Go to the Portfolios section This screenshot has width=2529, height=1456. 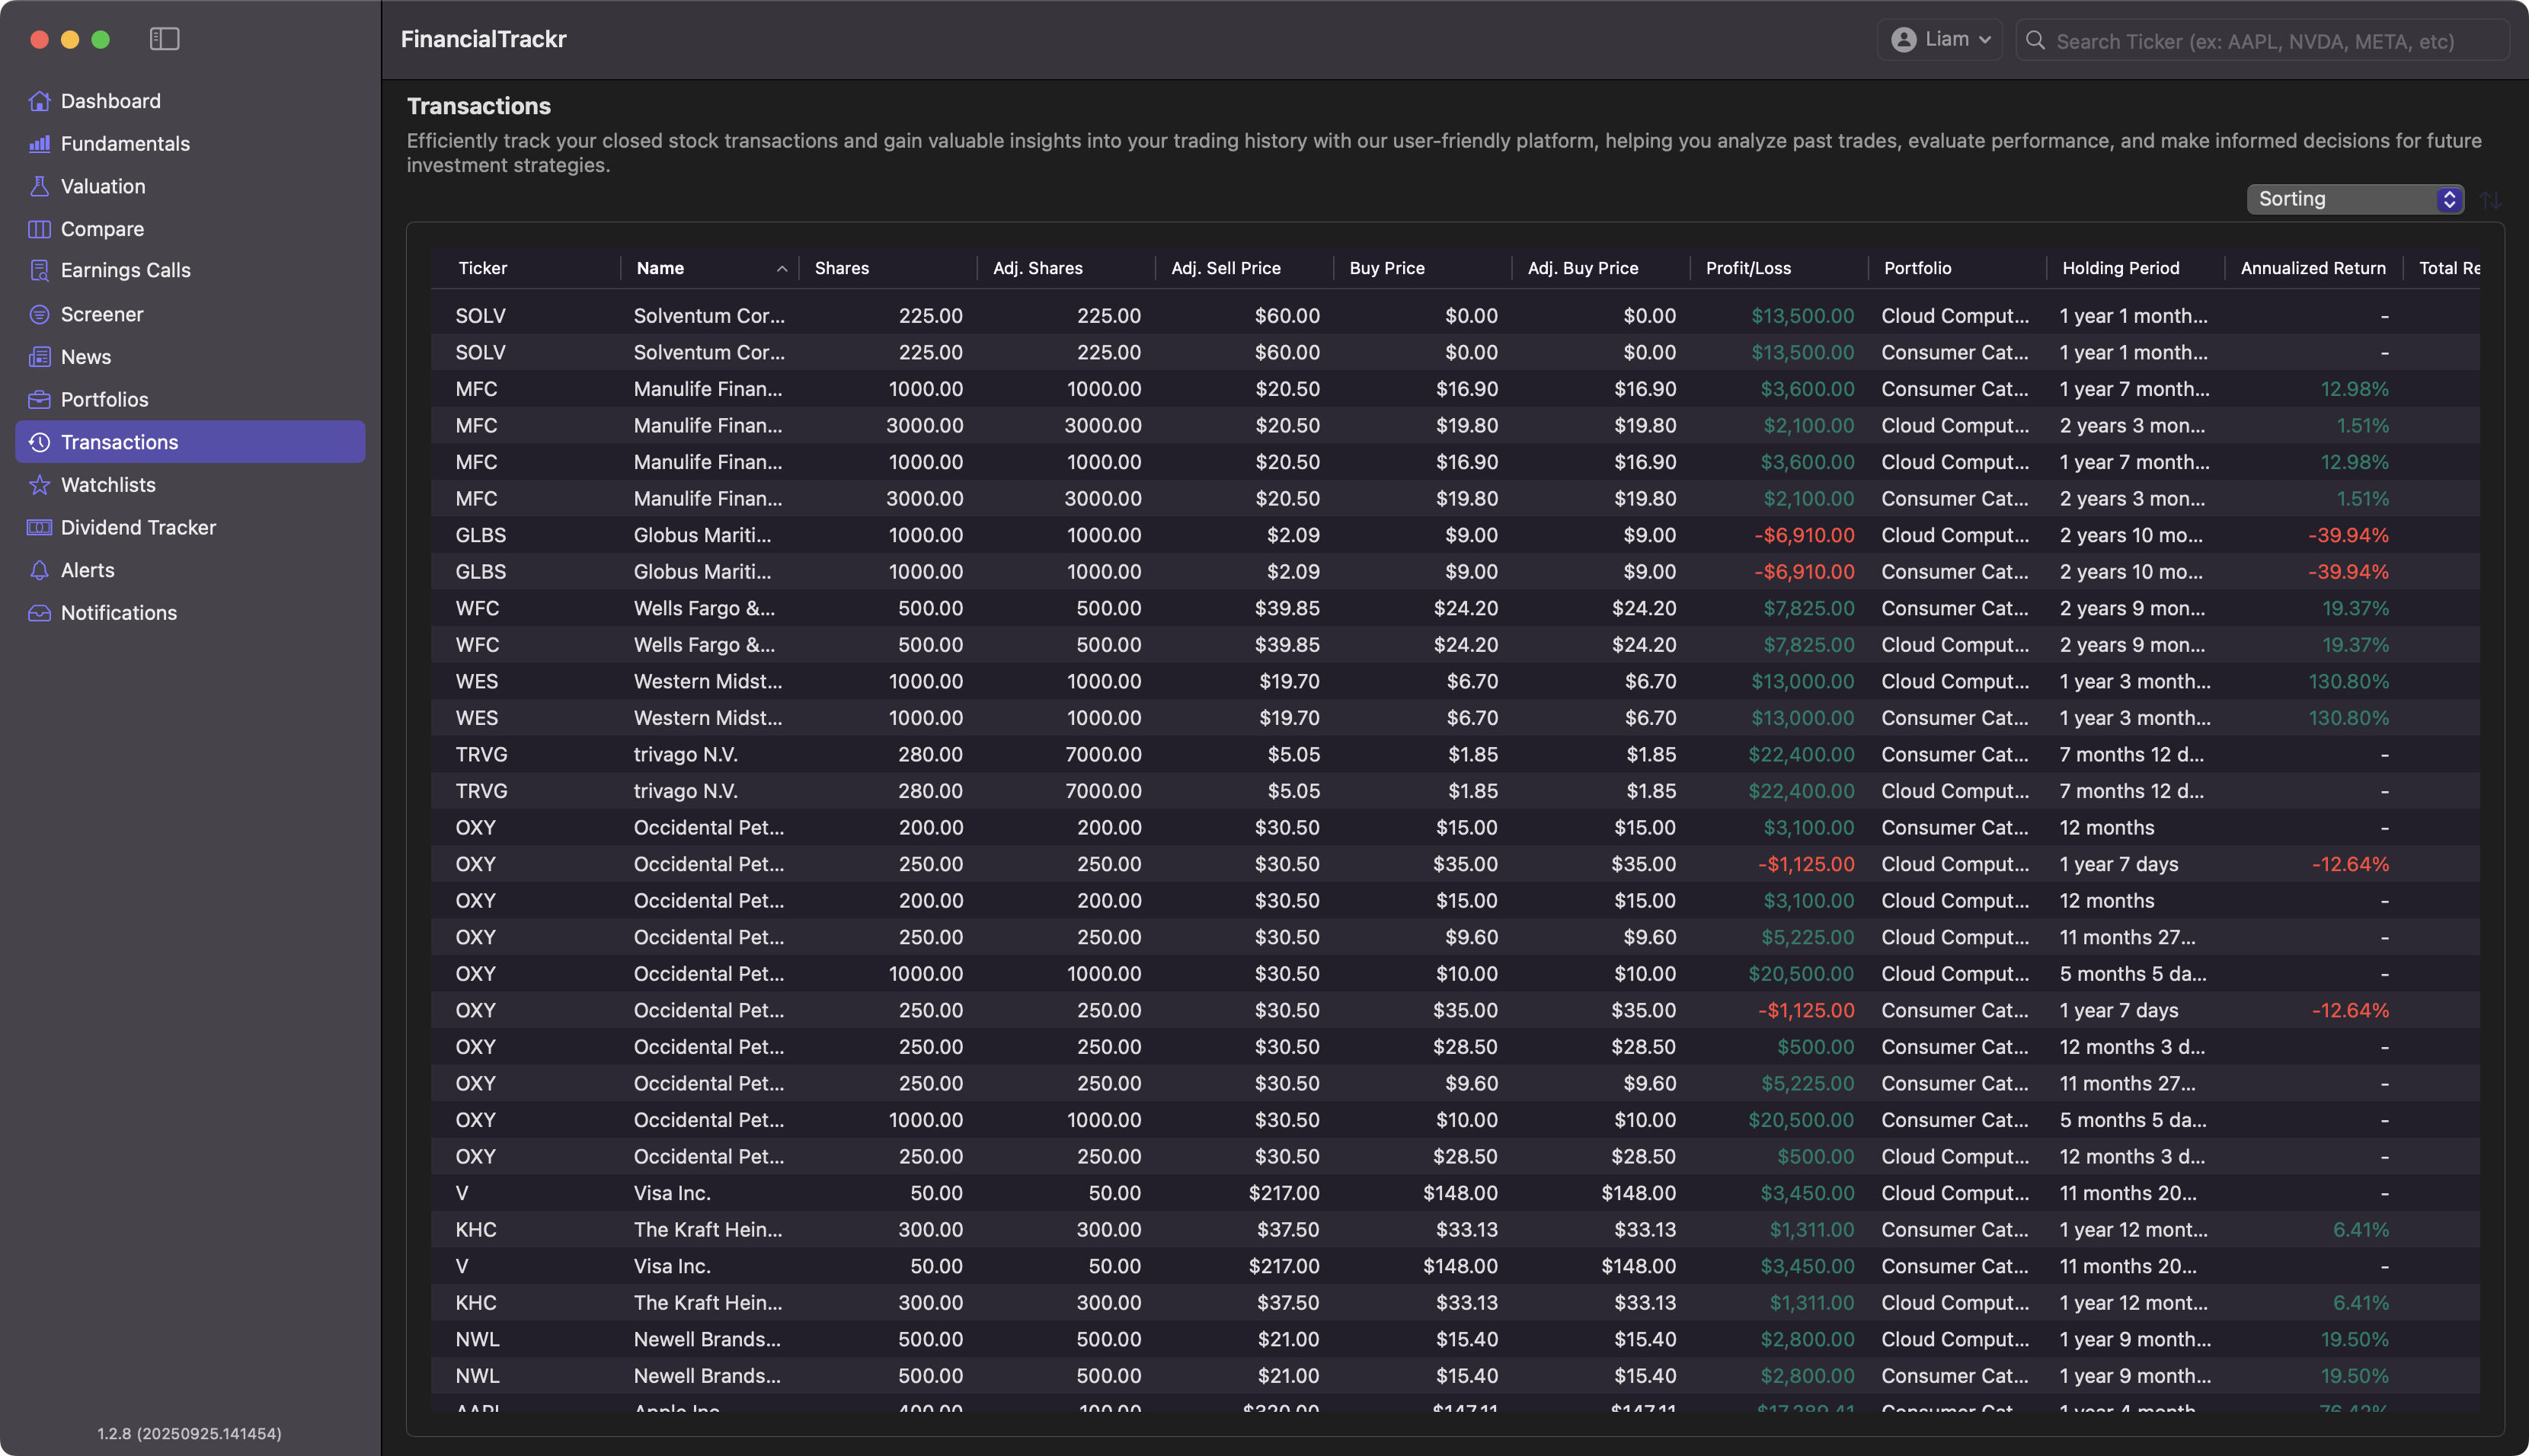[x=104, y=400]
